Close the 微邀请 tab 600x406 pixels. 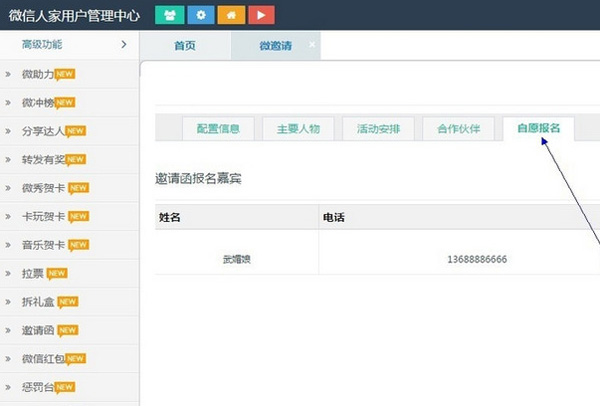pos(312,44)
